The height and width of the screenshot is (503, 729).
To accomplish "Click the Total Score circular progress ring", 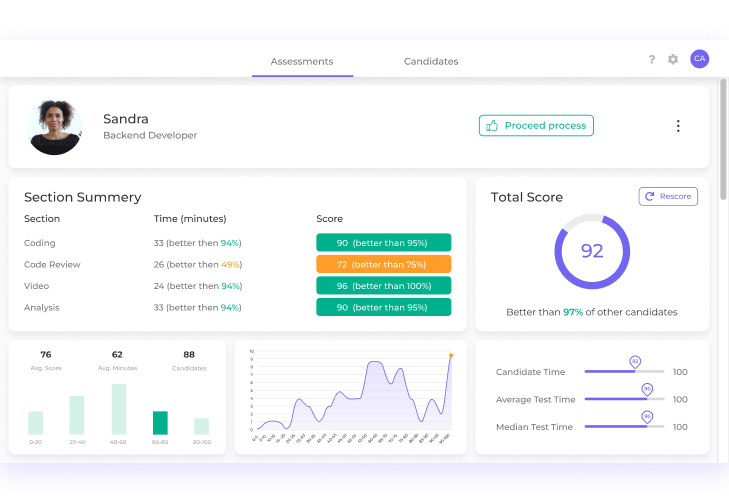I will [592, 251].
